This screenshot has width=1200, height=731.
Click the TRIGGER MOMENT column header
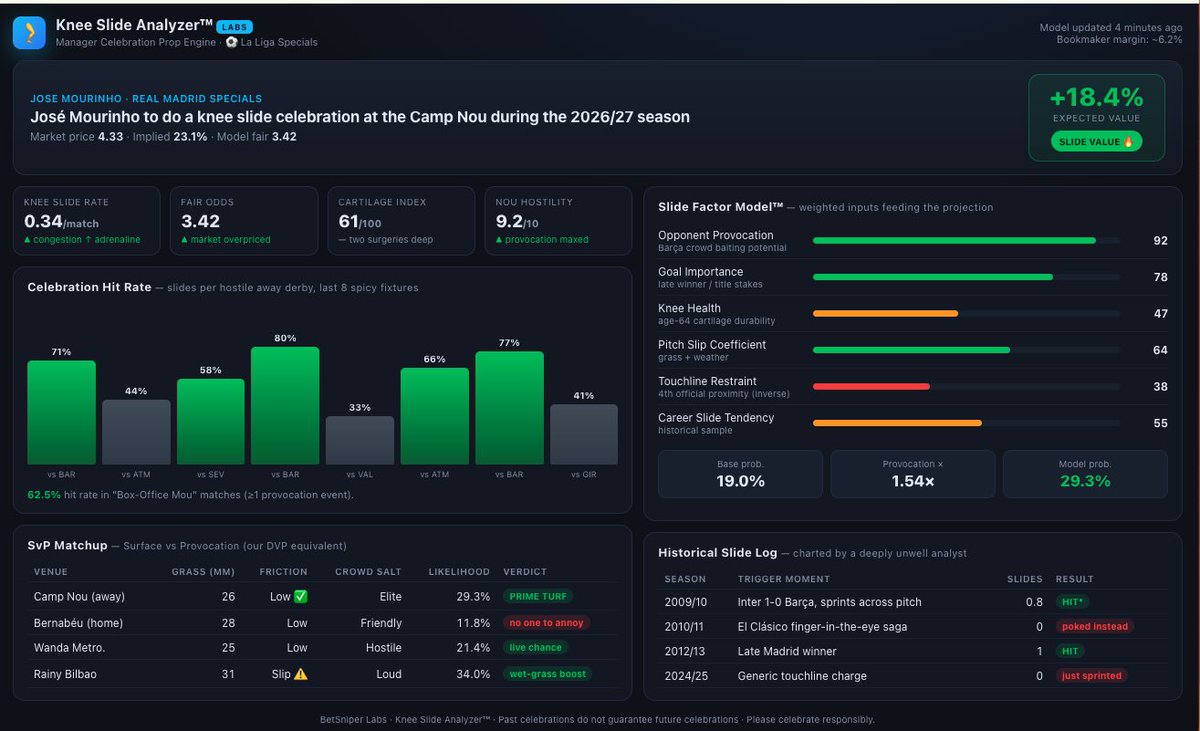pyautogui.click(x=784, y=579)
